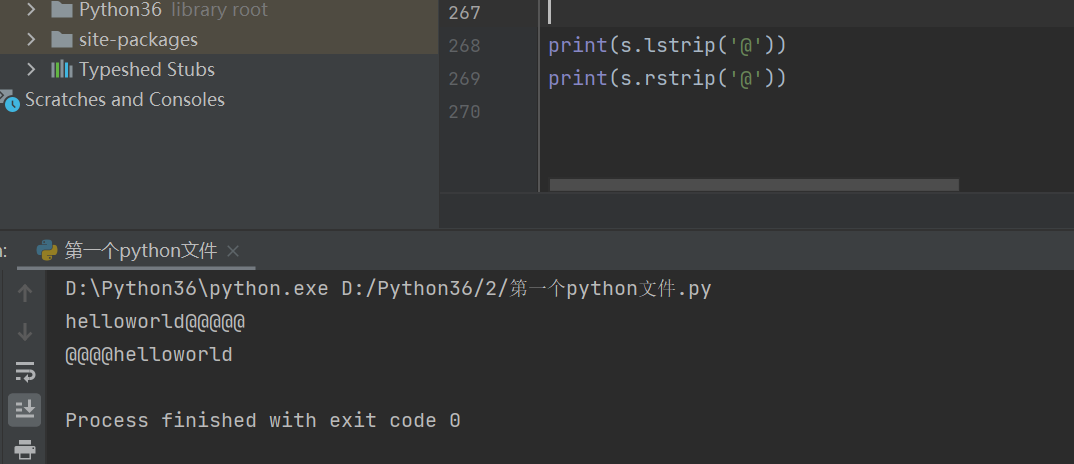Click the Python36 folder icon
This screenshot has width=1074, height=464.
tap(62, 11)
